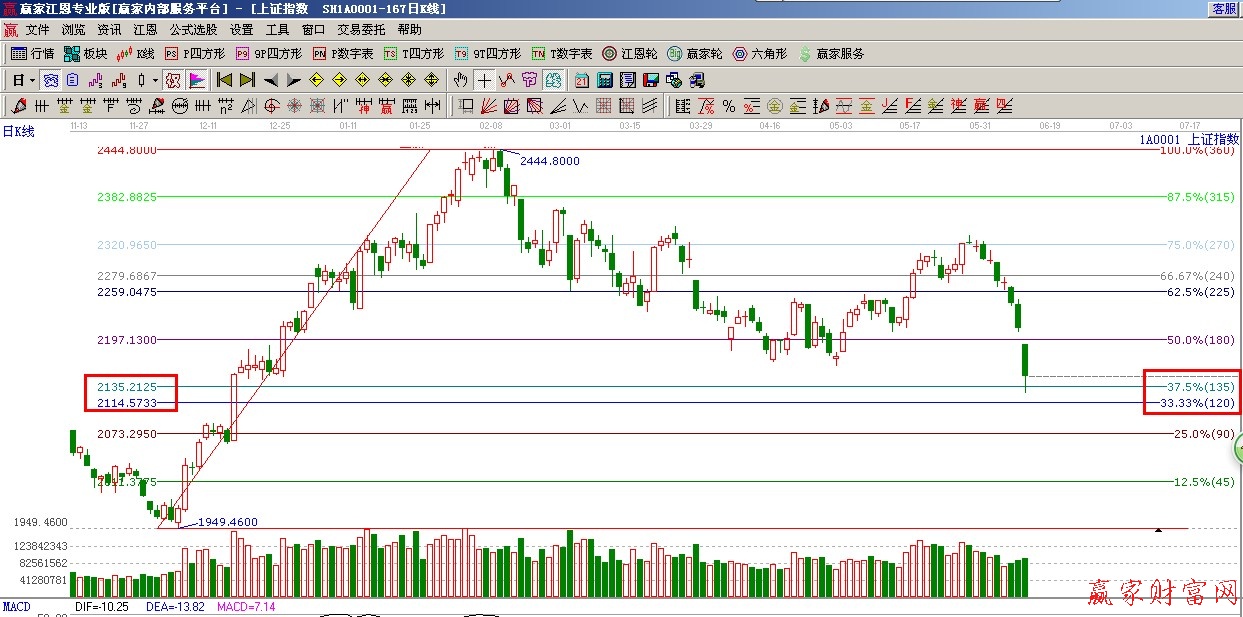Click the yellow diamond left-arrow icon
The width and height of the screenshot is (1243, 617).
(x=317, y=80)
